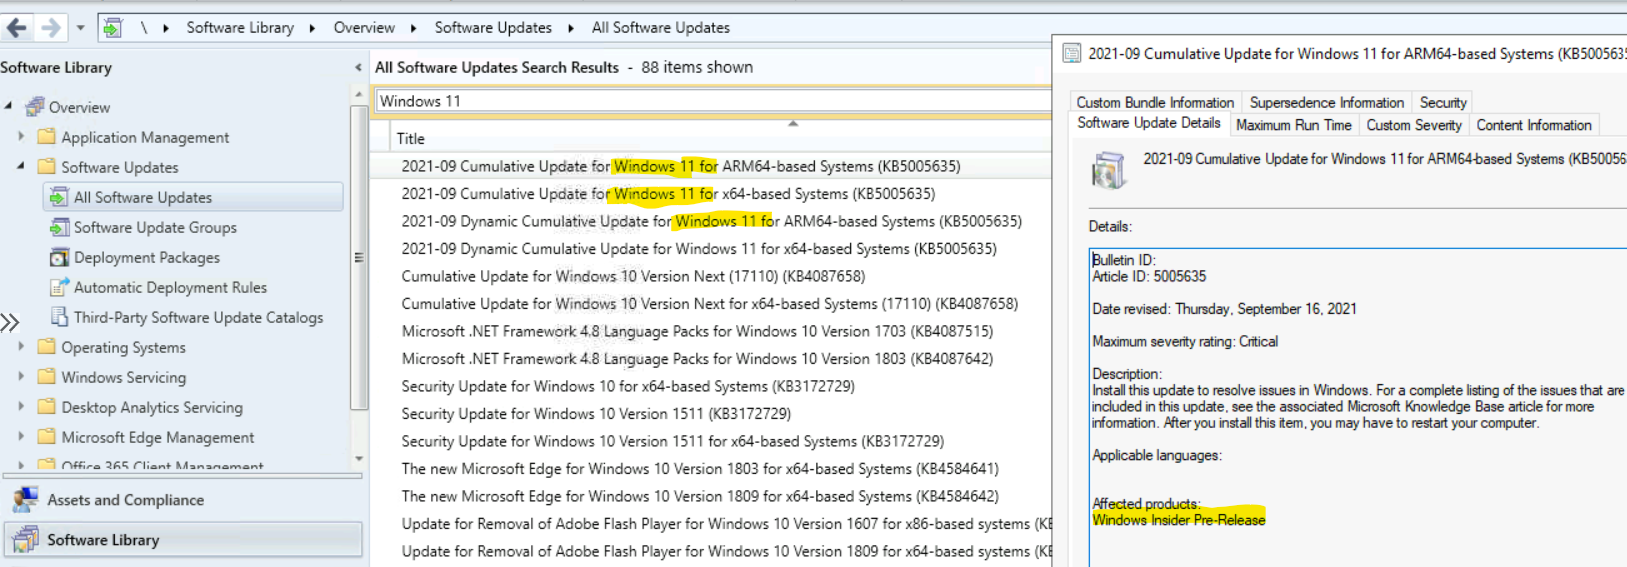Click Third-Party Software Update Catalogs icon
Image resolution: width=1627 pixels, height=567 pixels.
click(59, 317)
